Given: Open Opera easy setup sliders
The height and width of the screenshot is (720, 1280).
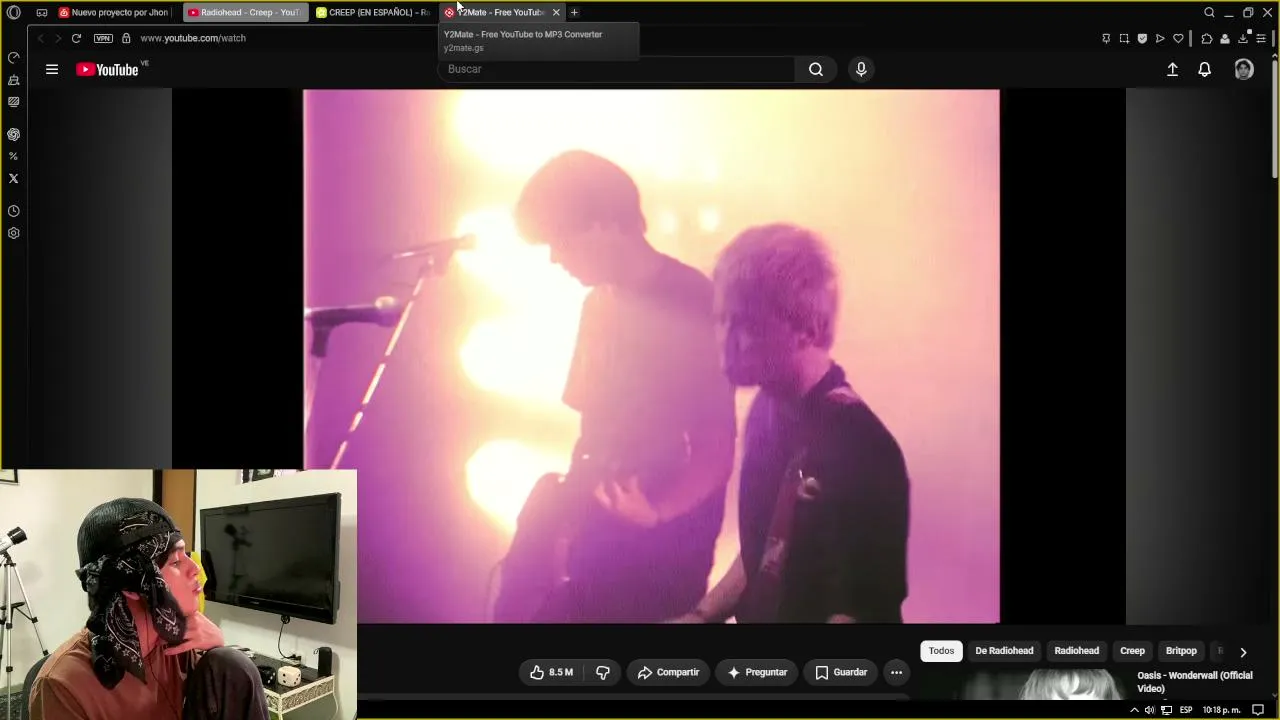Looking at the screenshot, I should [1261, 38].
